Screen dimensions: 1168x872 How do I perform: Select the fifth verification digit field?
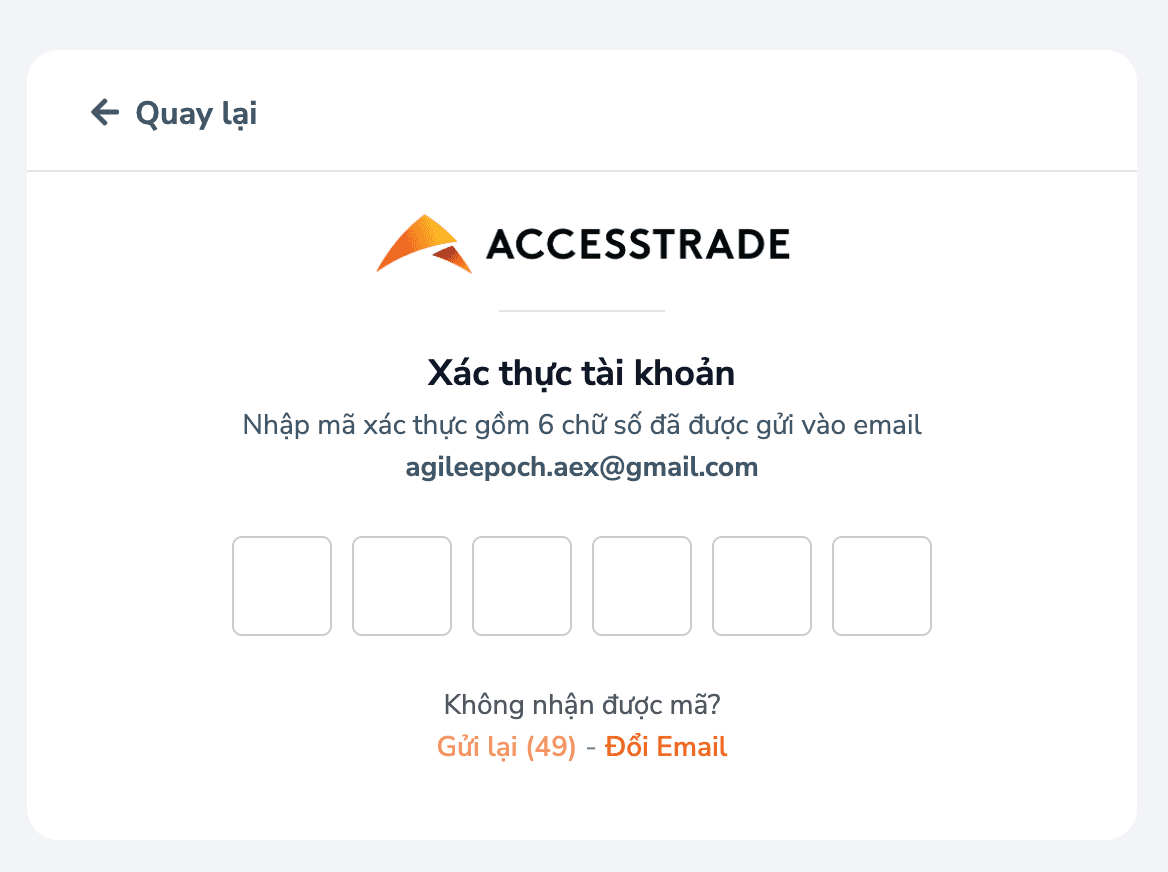point(762,586)
